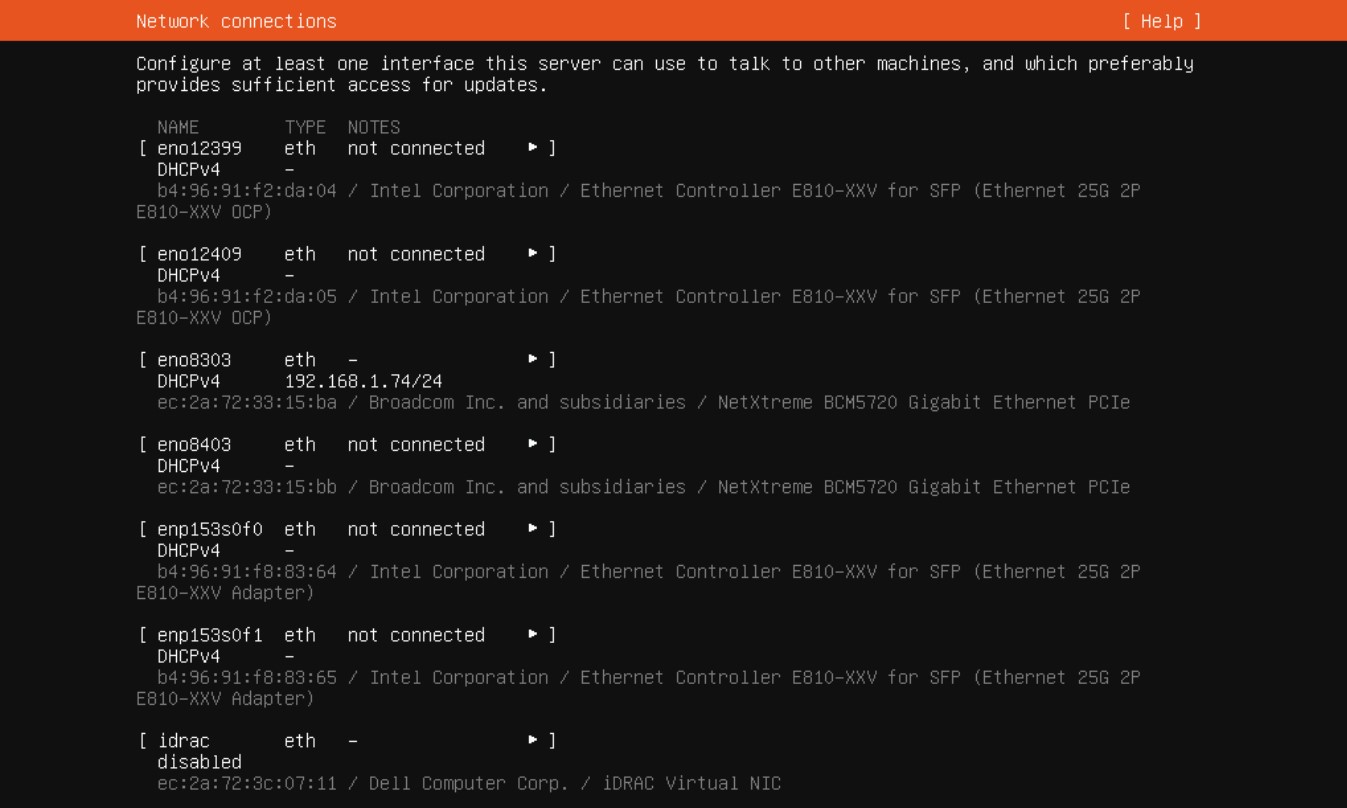Open the eno8303 arrow dropdown
This screenshot has width=1347, height=808.
pyautogui.click(x=534, y=360)
